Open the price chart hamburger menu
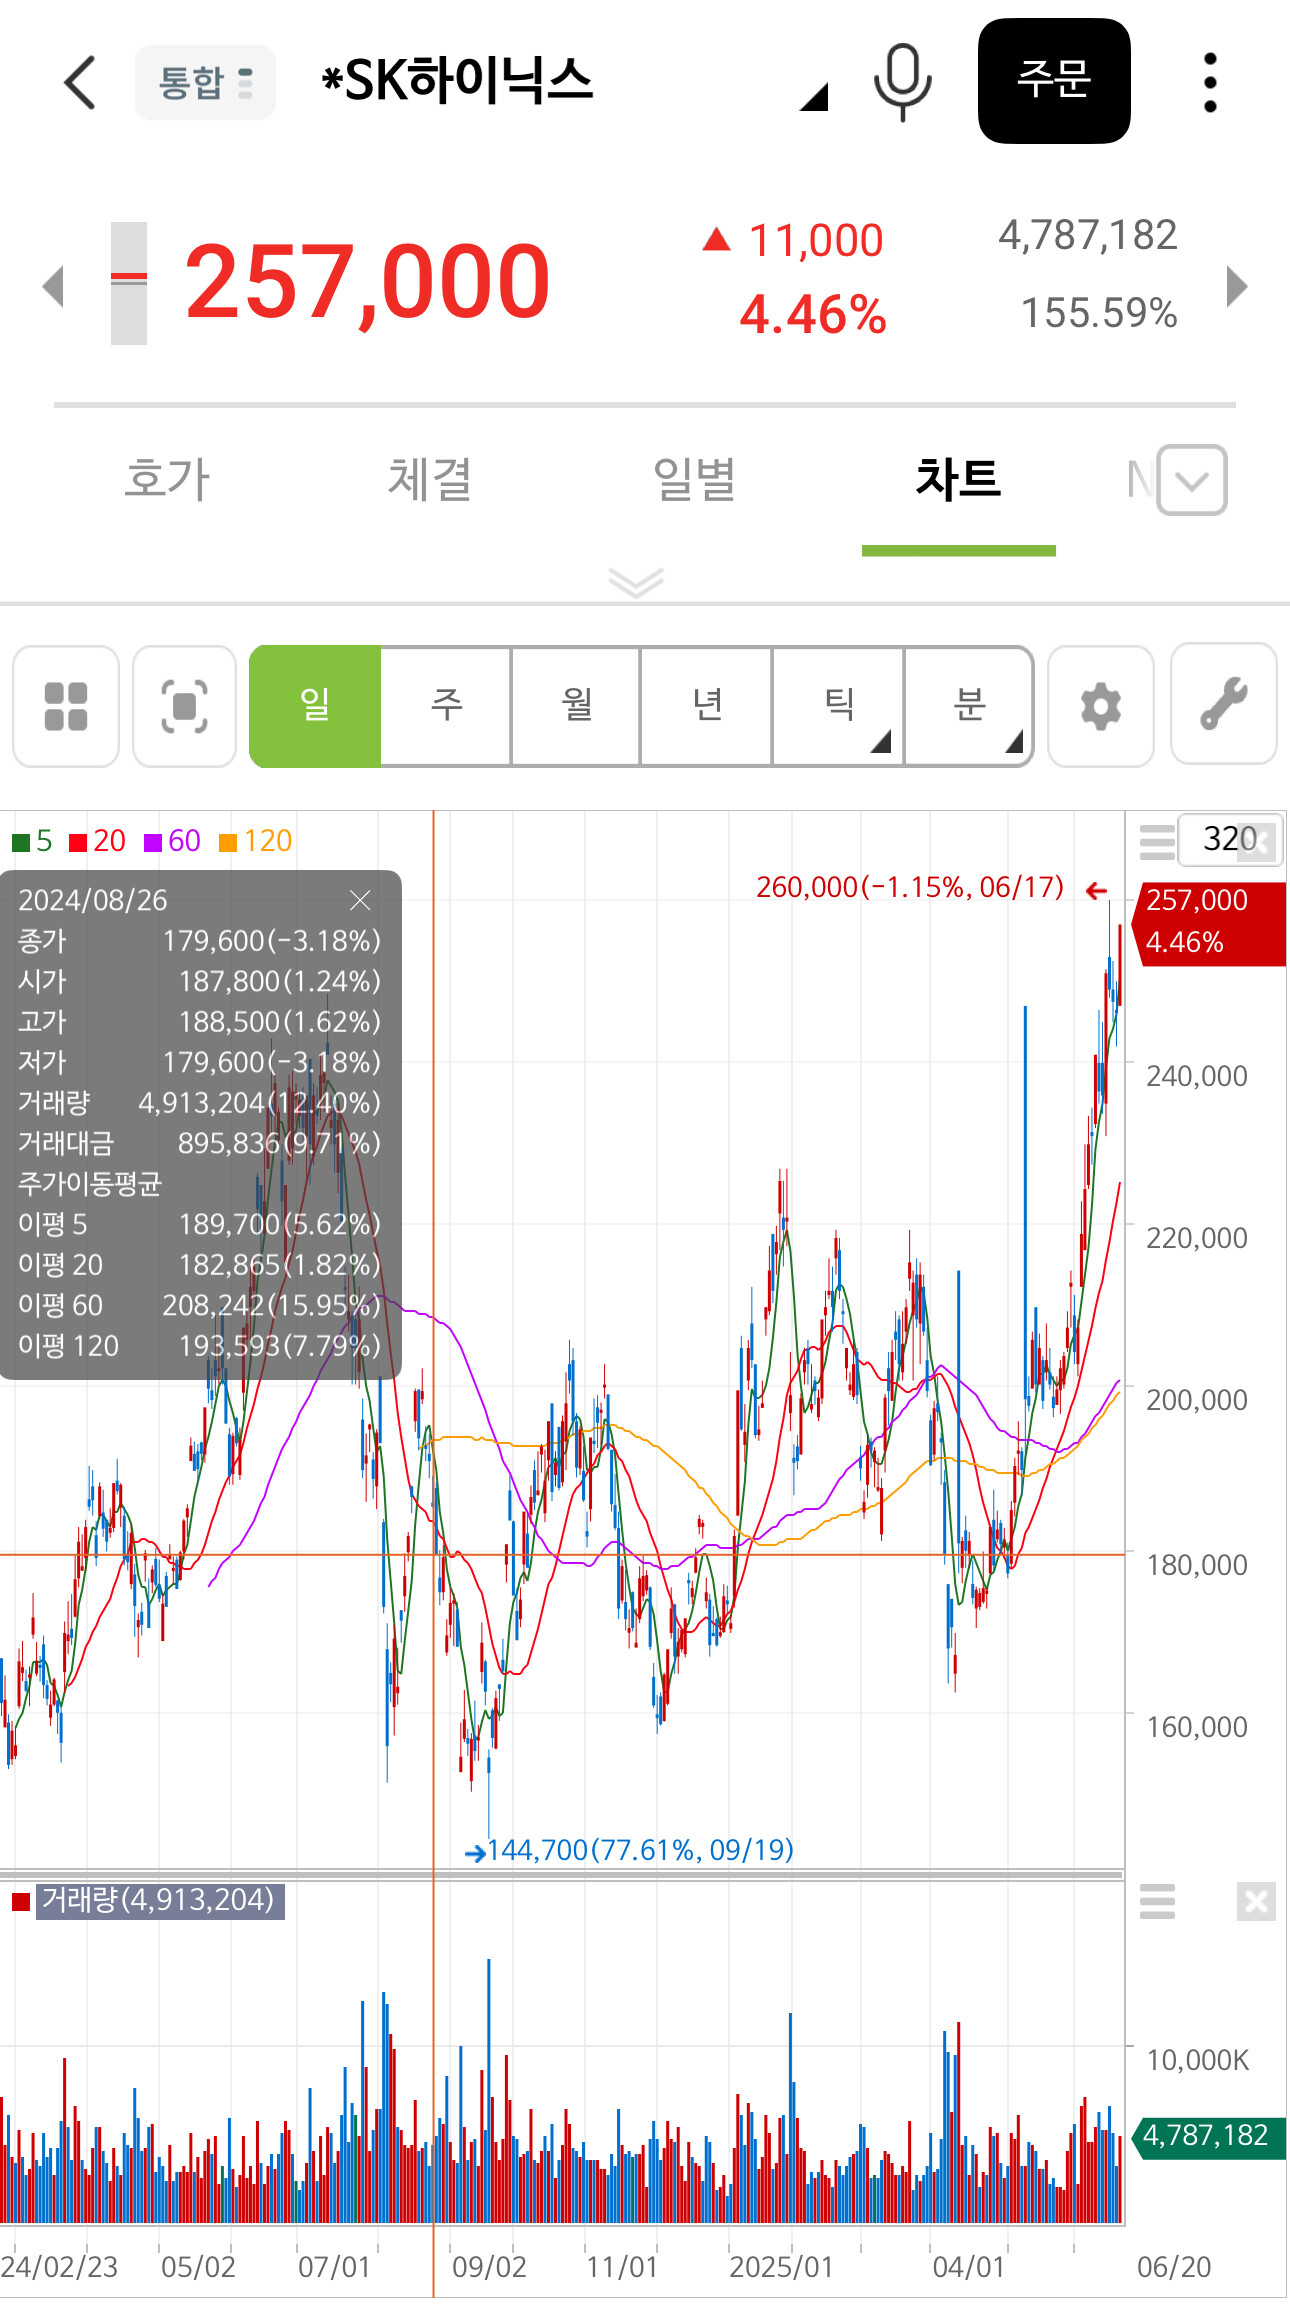 (x=1157, y=842)
